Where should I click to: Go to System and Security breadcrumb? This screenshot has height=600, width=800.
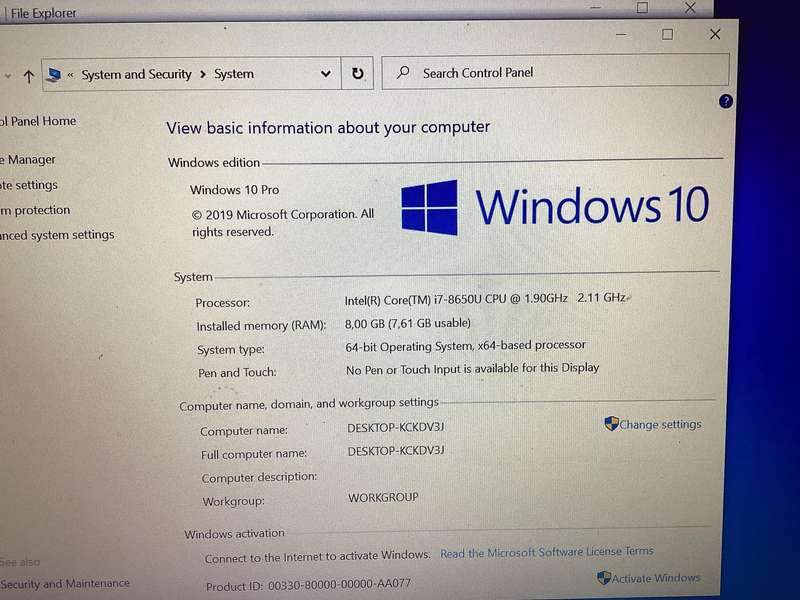click(136, 74)
